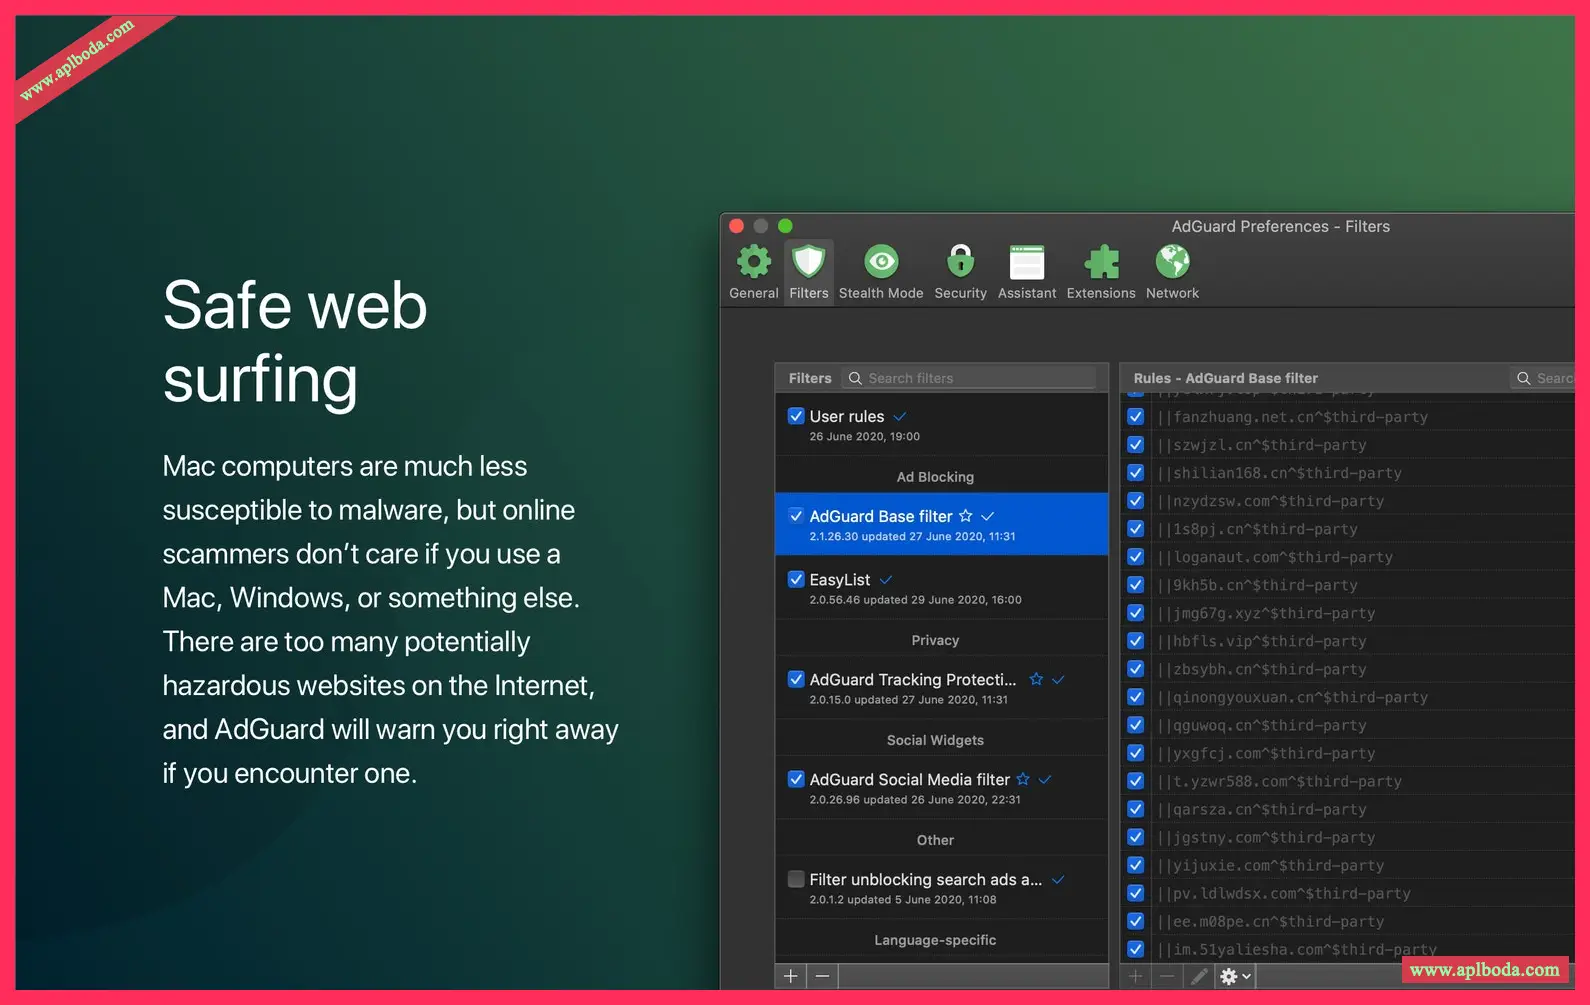Show the Extensions preferences
Image resolution: width=1590 pixels, height=1005 pixels.
(x=1101, y=272)
